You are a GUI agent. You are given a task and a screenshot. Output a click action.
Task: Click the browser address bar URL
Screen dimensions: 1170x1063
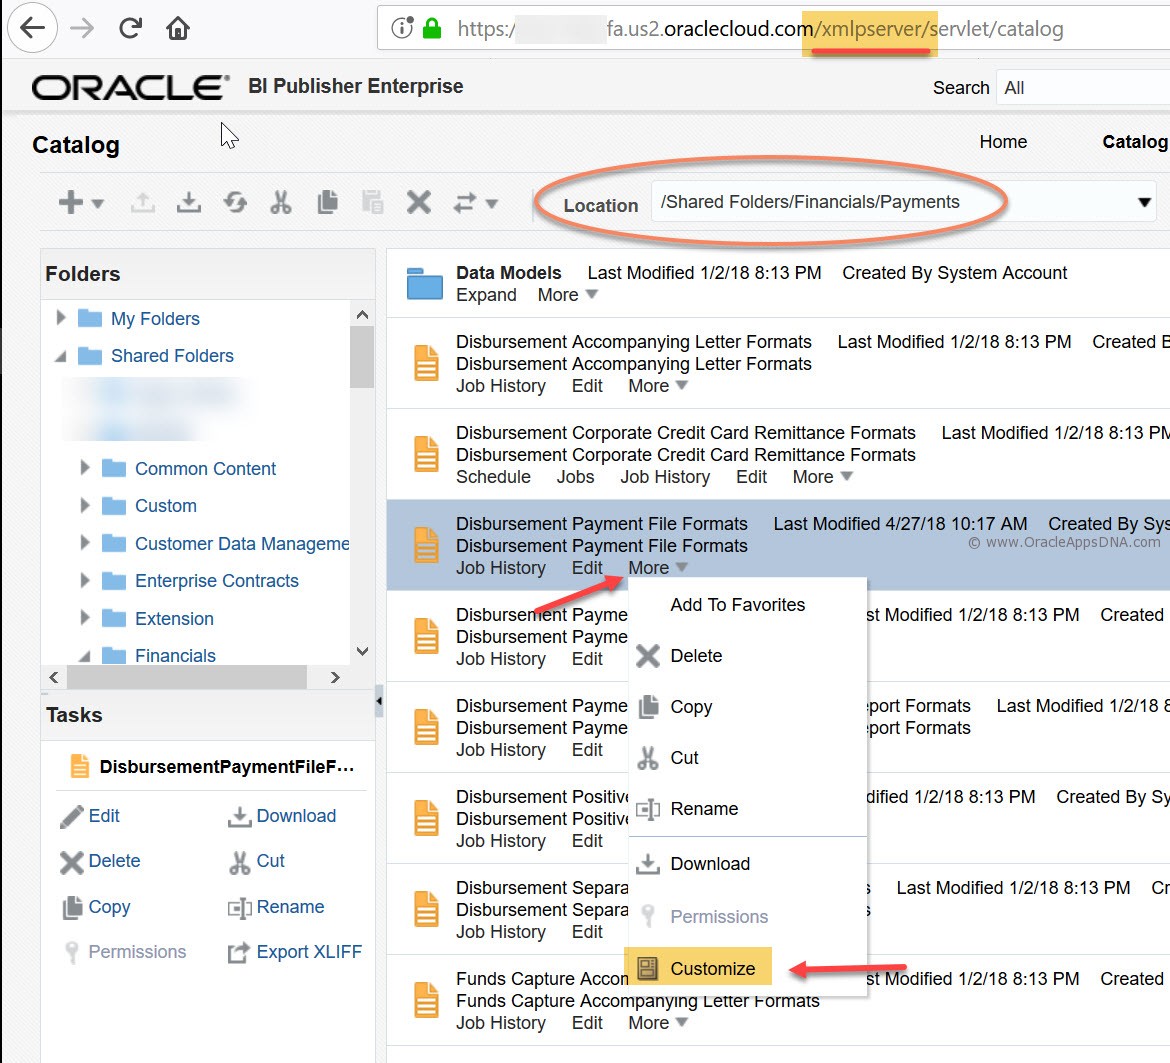click(x=760, y=28)
